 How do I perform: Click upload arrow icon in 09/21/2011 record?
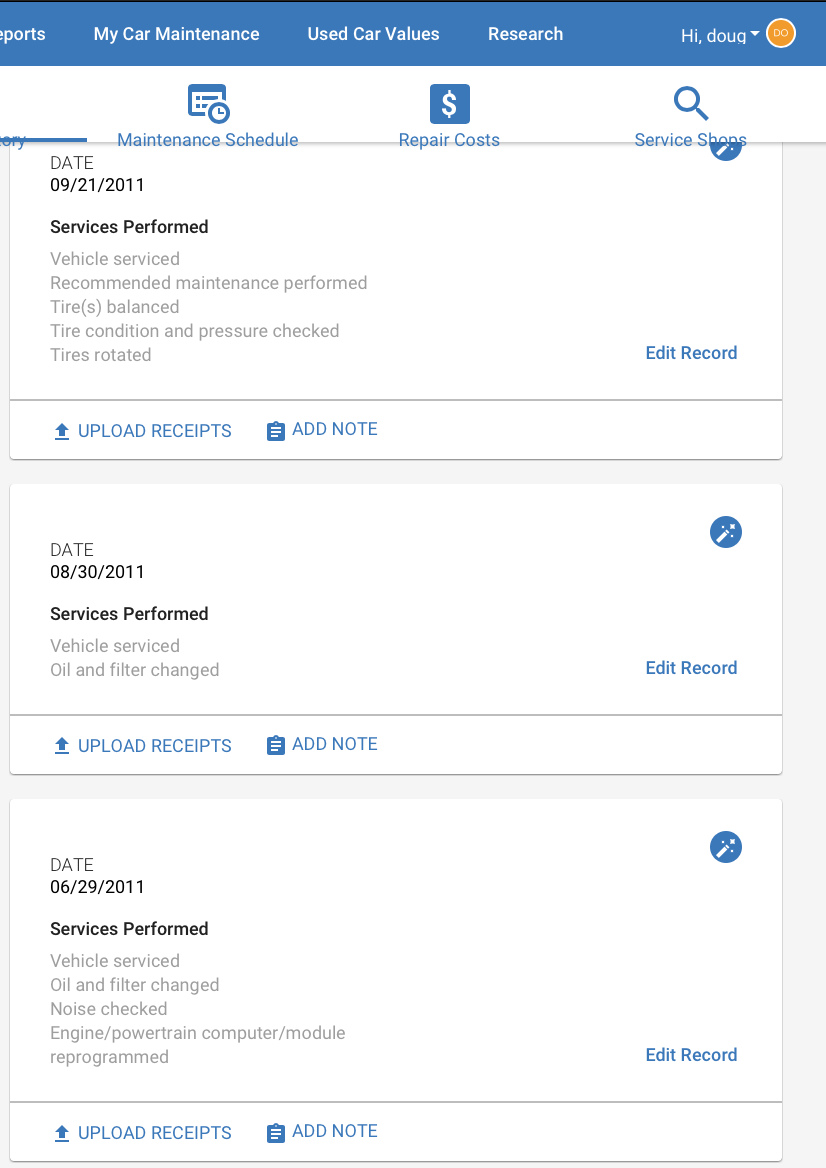click(x=62, y=431)
